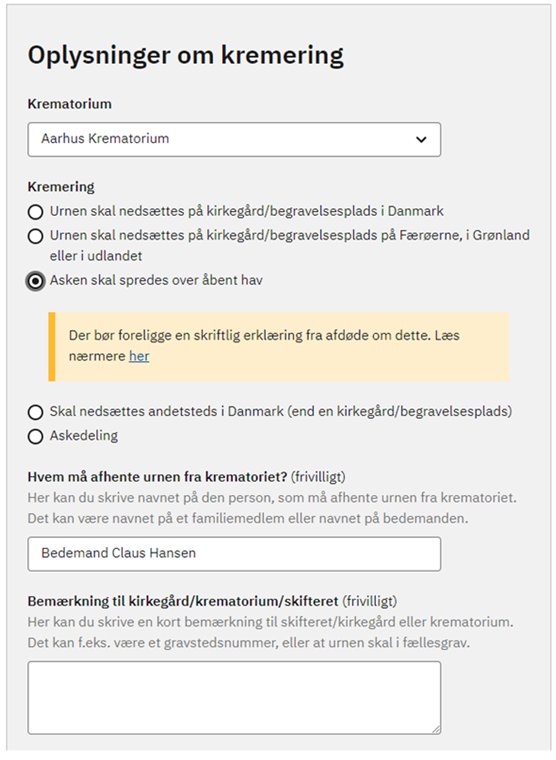Click the 'Hvem må afhente urnen fra krematoriet?' label
Image resolution: width=556 pixels, height=760 pixels.
158,477
